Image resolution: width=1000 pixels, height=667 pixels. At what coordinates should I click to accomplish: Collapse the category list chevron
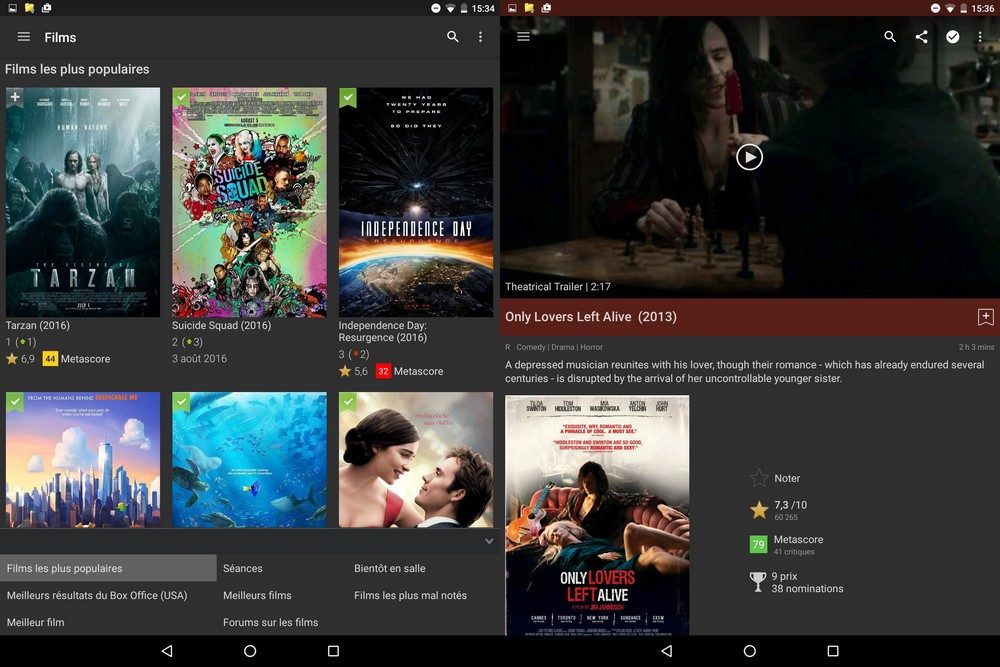(x=489, y=541)
